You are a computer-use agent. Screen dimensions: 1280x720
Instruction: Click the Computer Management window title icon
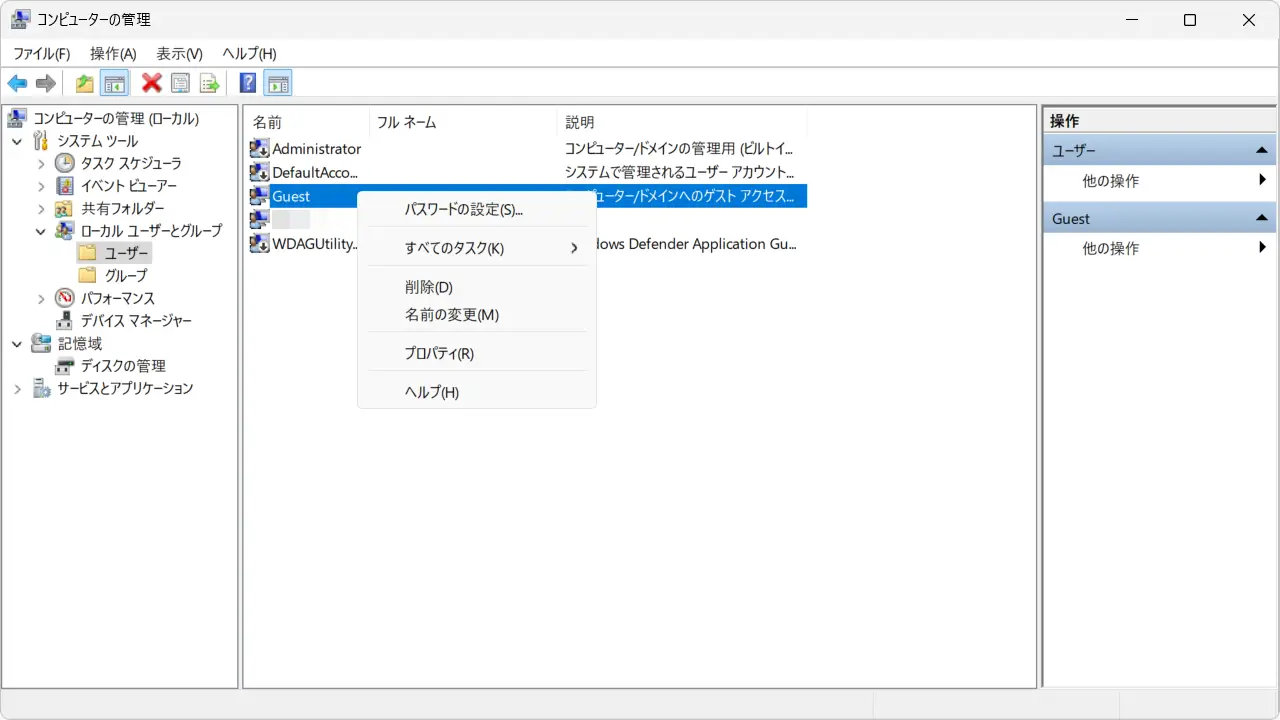20,20
